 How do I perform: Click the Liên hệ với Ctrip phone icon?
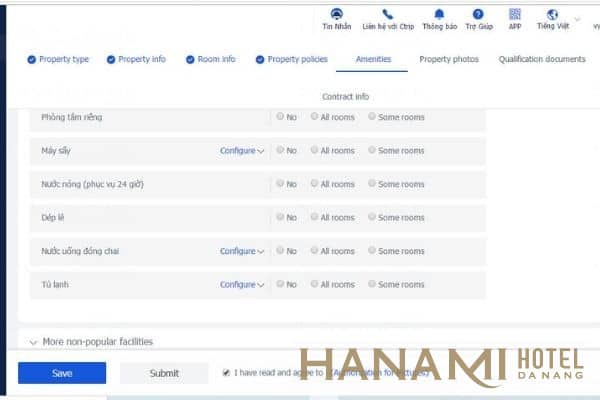pyautogui.click(x=388, y=15)
